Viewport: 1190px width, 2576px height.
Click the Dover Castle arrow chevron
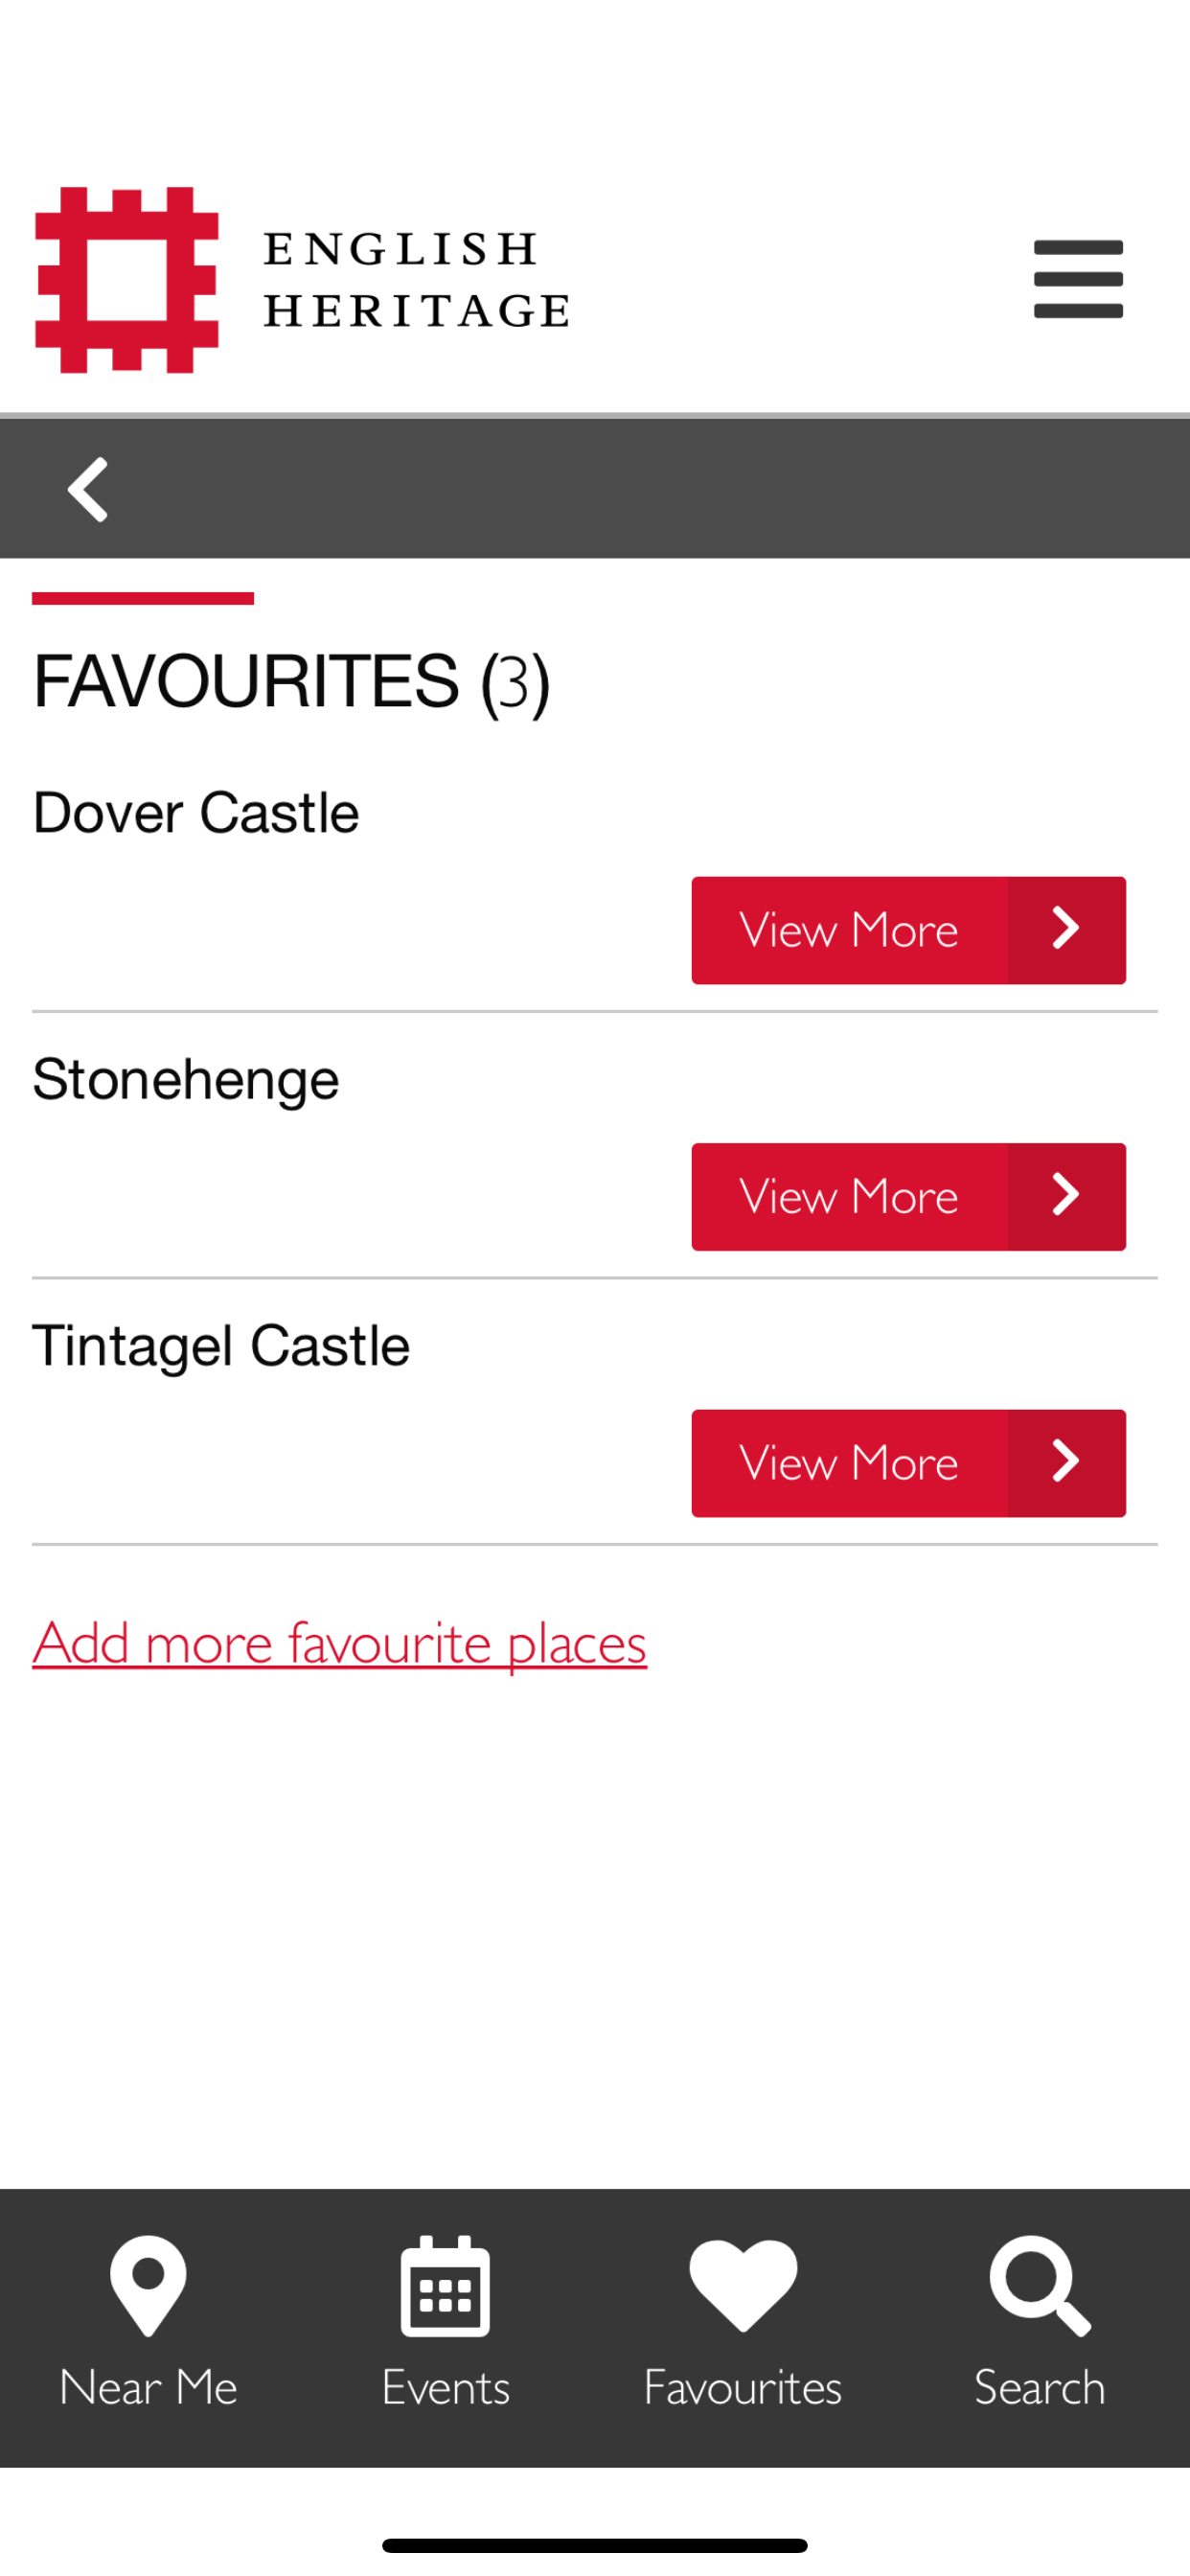pos(1066,929)
